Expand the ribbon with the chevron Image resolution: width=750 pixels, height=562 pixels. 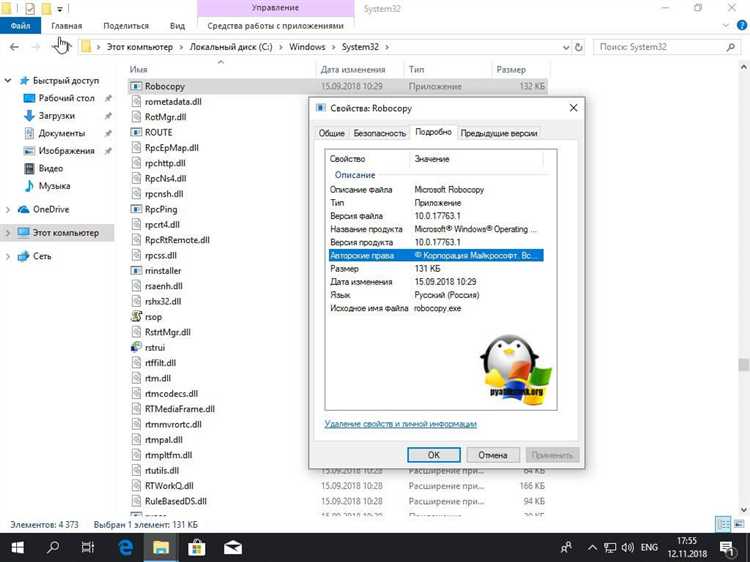[726, 25]
